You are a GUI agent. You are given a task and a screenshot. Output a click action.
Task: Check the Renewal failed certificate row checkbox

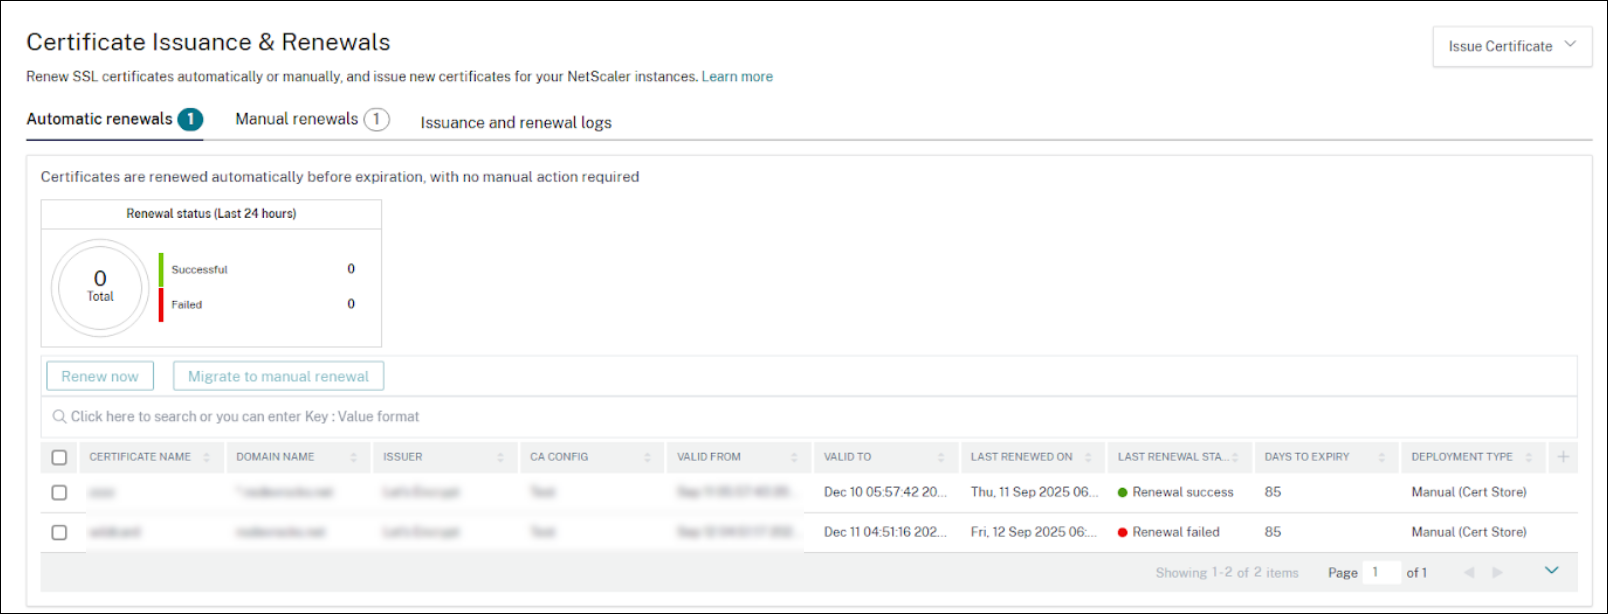tap(59, 532)
